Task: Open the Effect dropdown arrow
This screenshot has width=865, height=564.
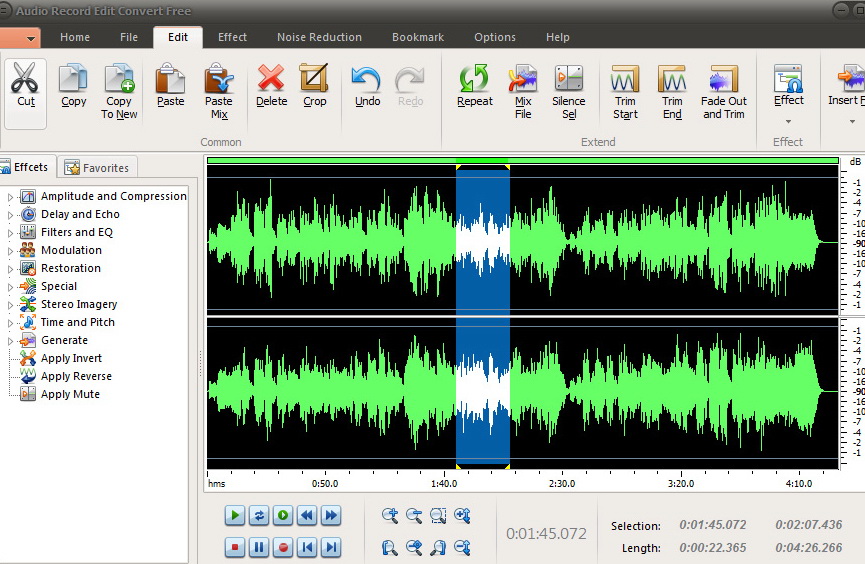Action: coord(788,123)
